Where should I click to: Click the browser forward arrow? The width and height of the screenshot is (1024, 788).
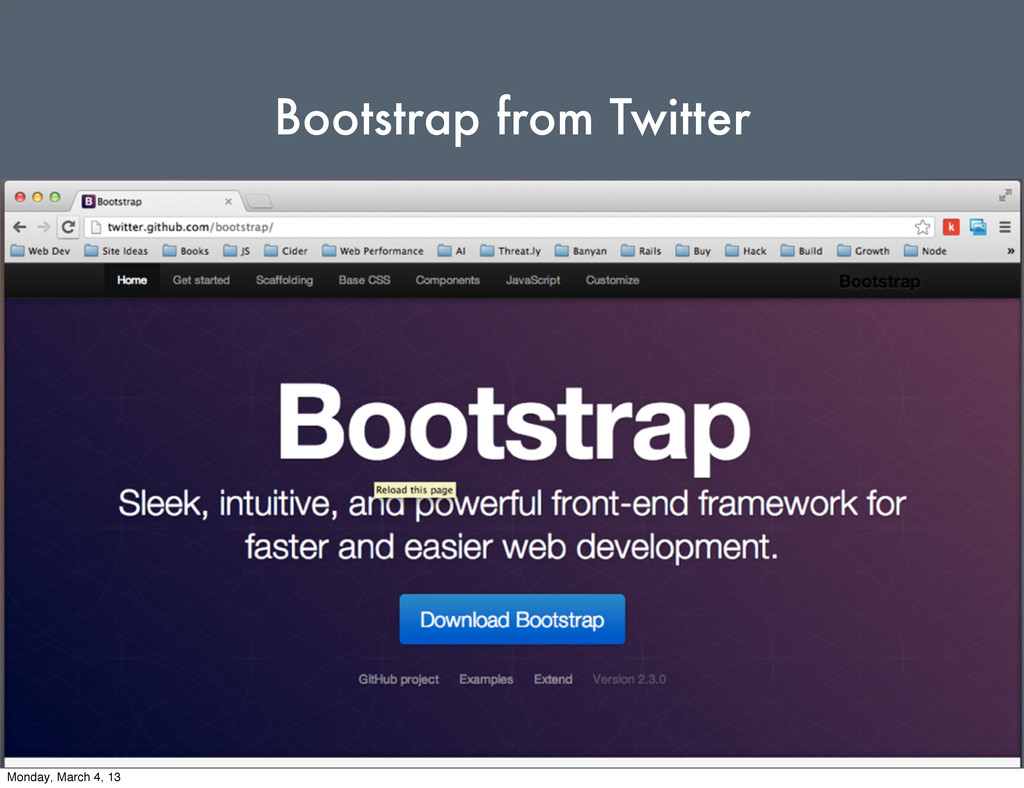pyautogui.click(x=44, y=227)
